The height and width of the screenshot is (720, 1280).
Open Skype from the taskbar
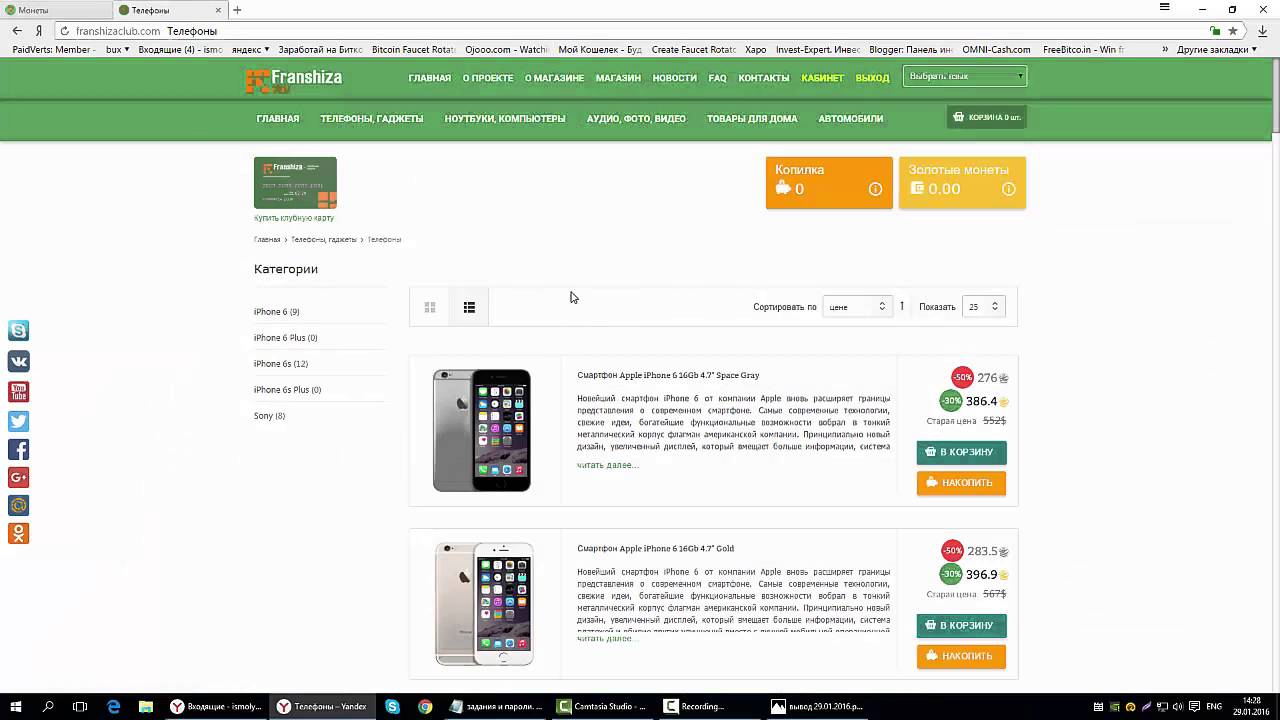pos(392,706)
